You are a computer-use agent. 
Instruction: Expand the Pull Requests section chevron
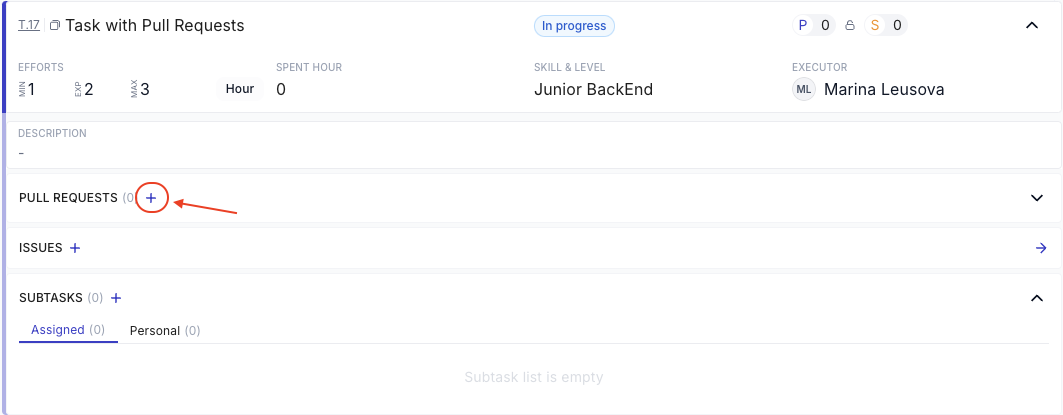point(1037,198)
